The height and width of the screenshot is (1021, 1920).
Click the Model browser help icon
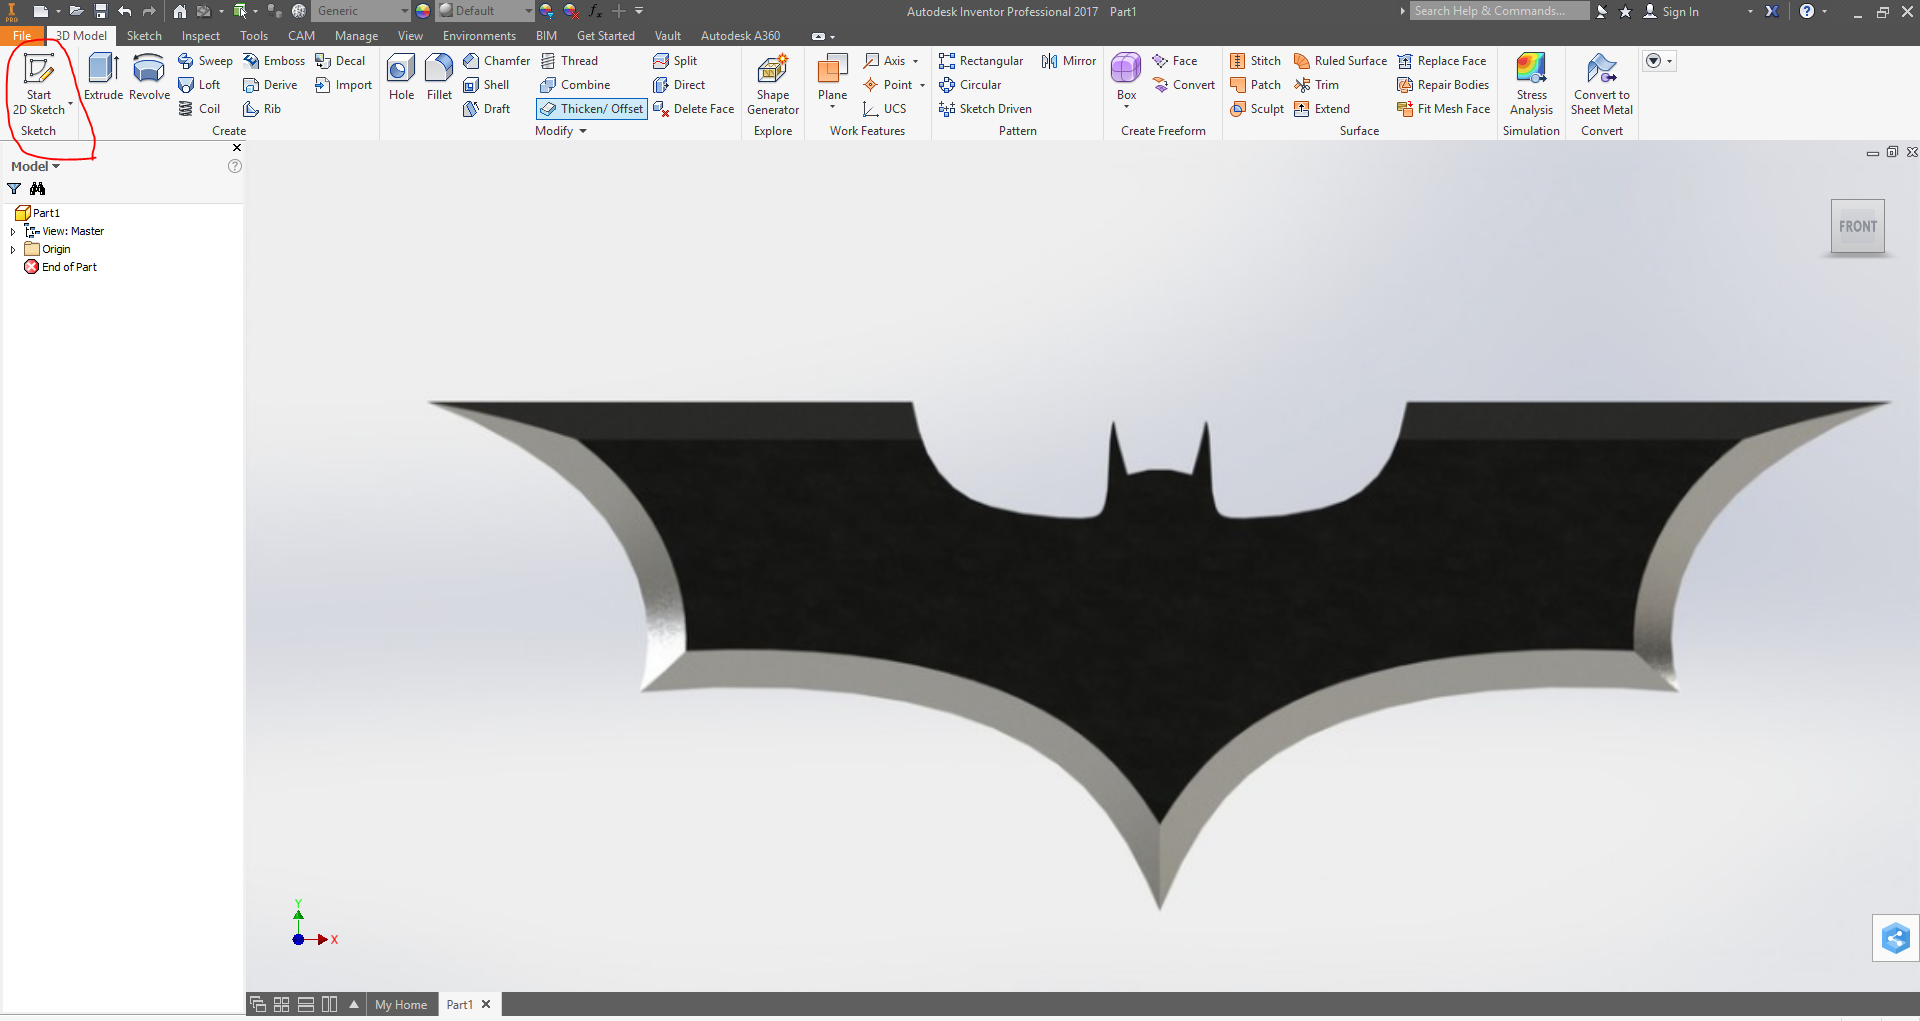coord(235,167)
